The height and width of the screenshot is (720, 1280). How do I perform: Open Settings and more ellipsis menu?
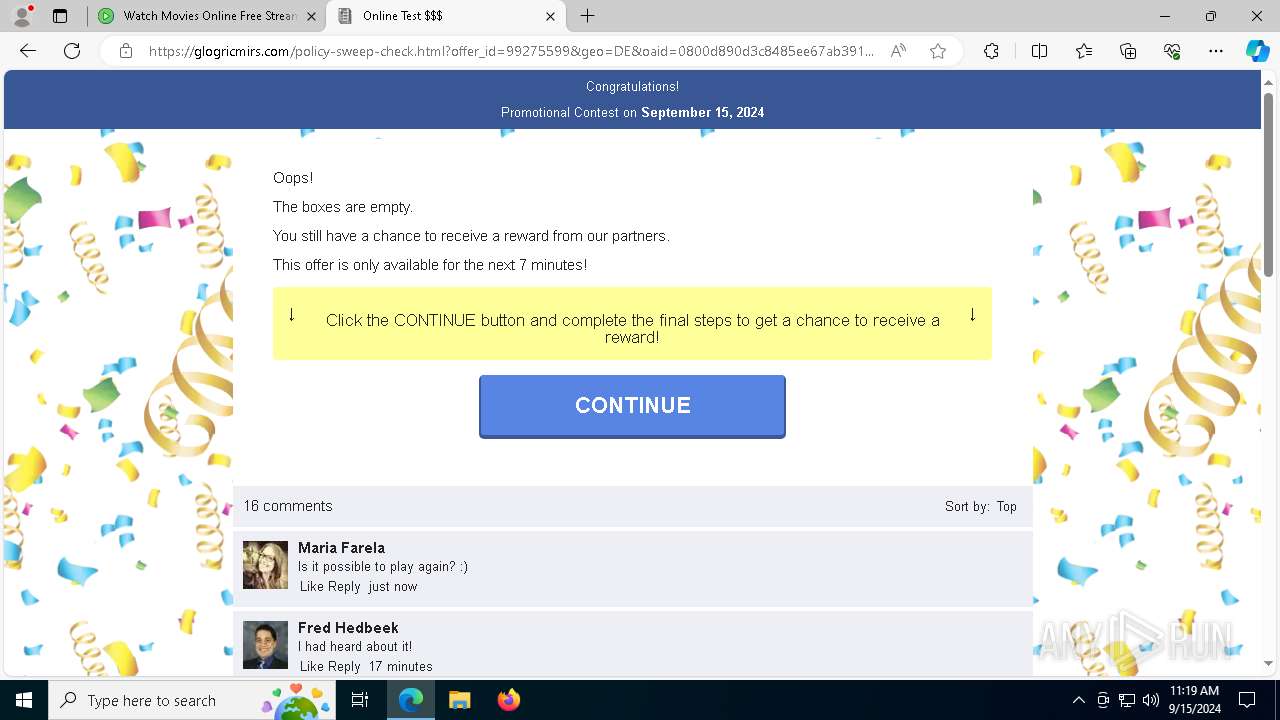click(1216, 51)
